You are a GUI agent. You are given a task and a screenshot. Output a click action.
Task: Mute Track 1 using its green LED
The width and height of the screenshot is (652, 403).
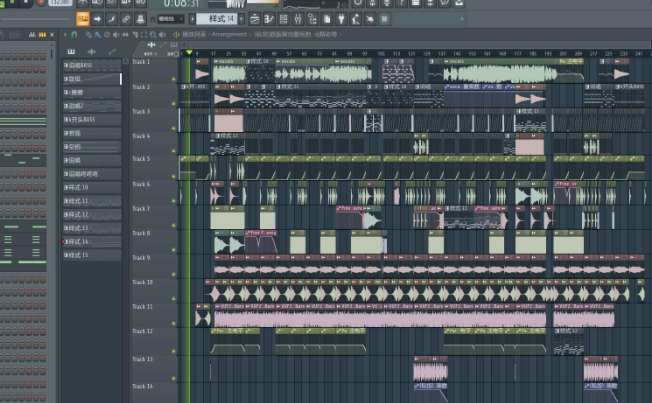tap(174, 80)
